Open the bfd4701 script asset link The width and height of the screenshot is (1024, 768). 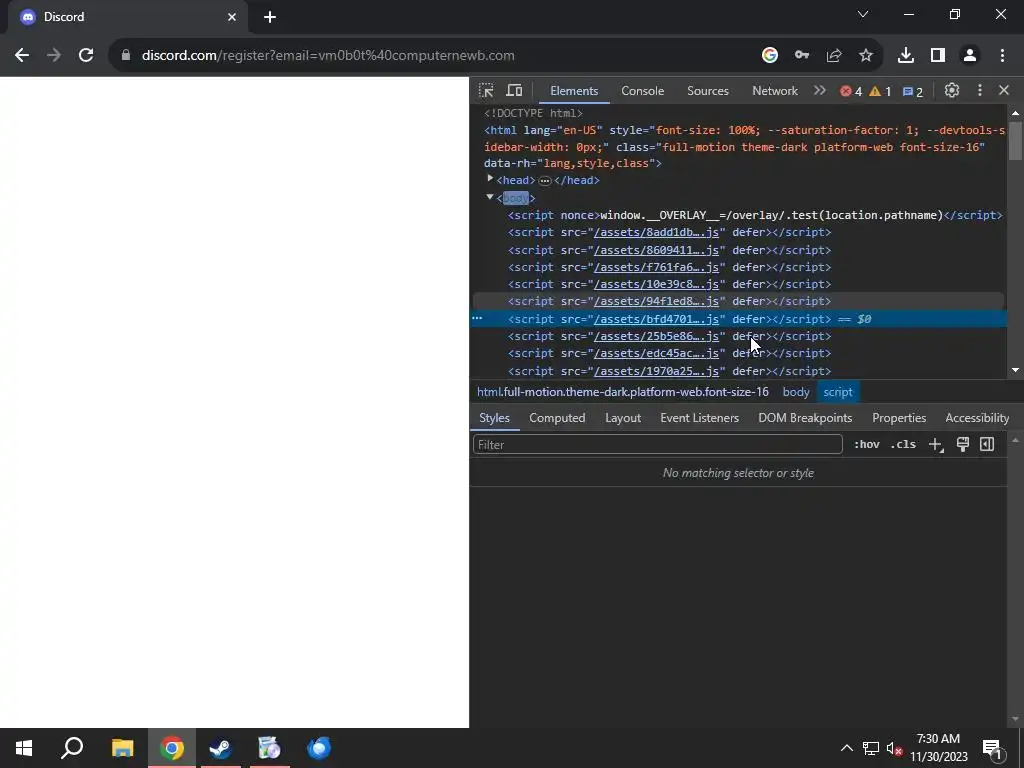(x=656, y=319)
